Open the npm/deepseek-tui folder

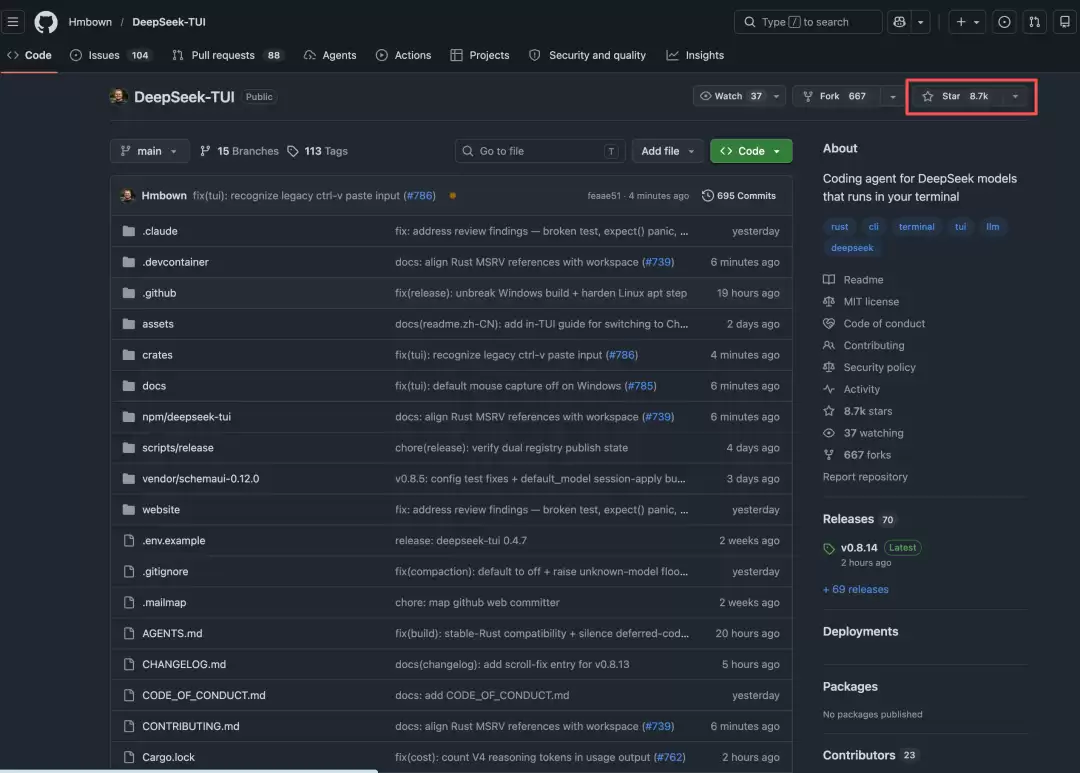click(187, 417)
